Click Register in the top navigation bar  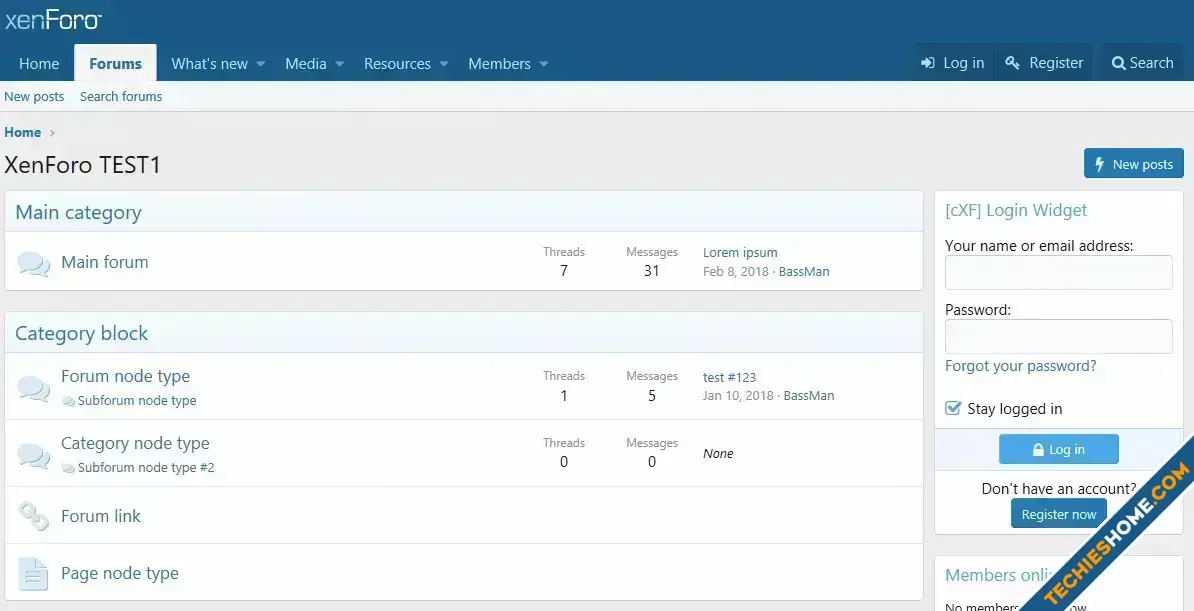1044,63
